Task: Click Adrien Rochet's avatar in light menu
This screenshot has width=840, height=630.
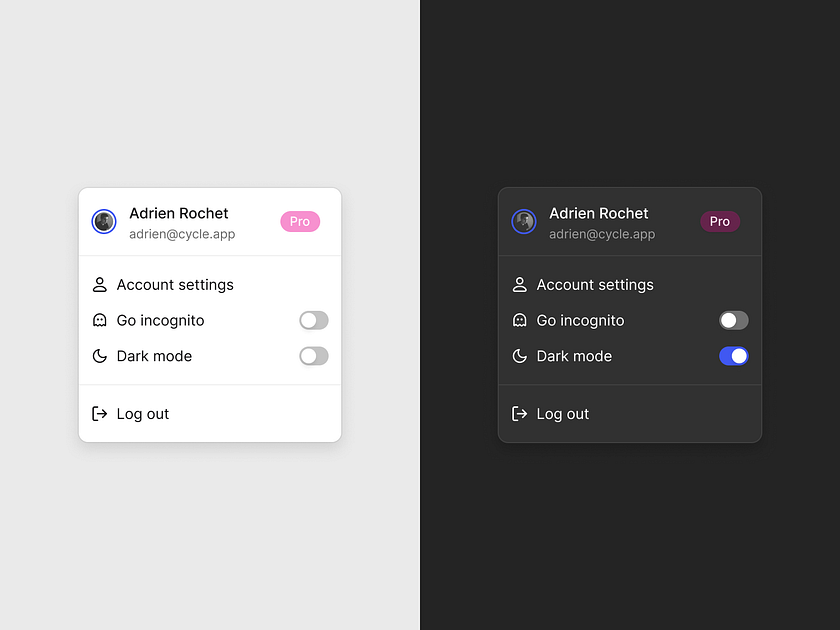Action: [104, 221]
